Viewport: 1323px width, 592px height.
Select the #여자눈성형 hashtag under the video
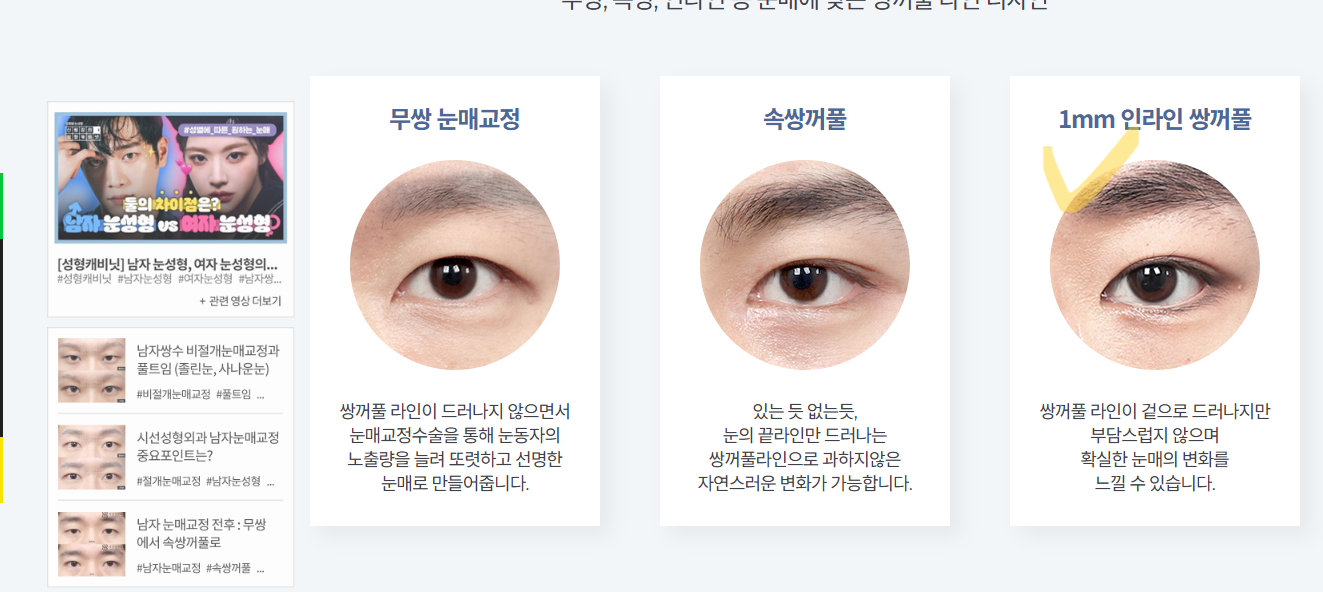(203, 279)
